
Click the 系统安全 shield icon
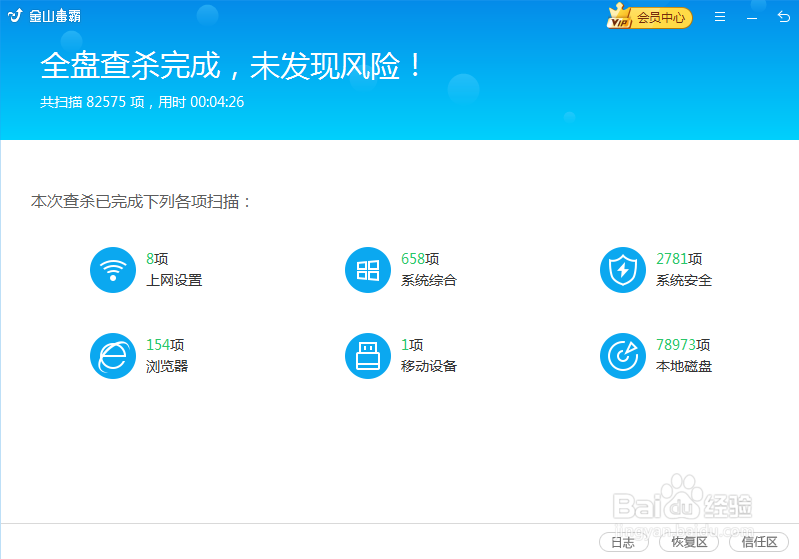pyautogui.click(x=623, y=270)
